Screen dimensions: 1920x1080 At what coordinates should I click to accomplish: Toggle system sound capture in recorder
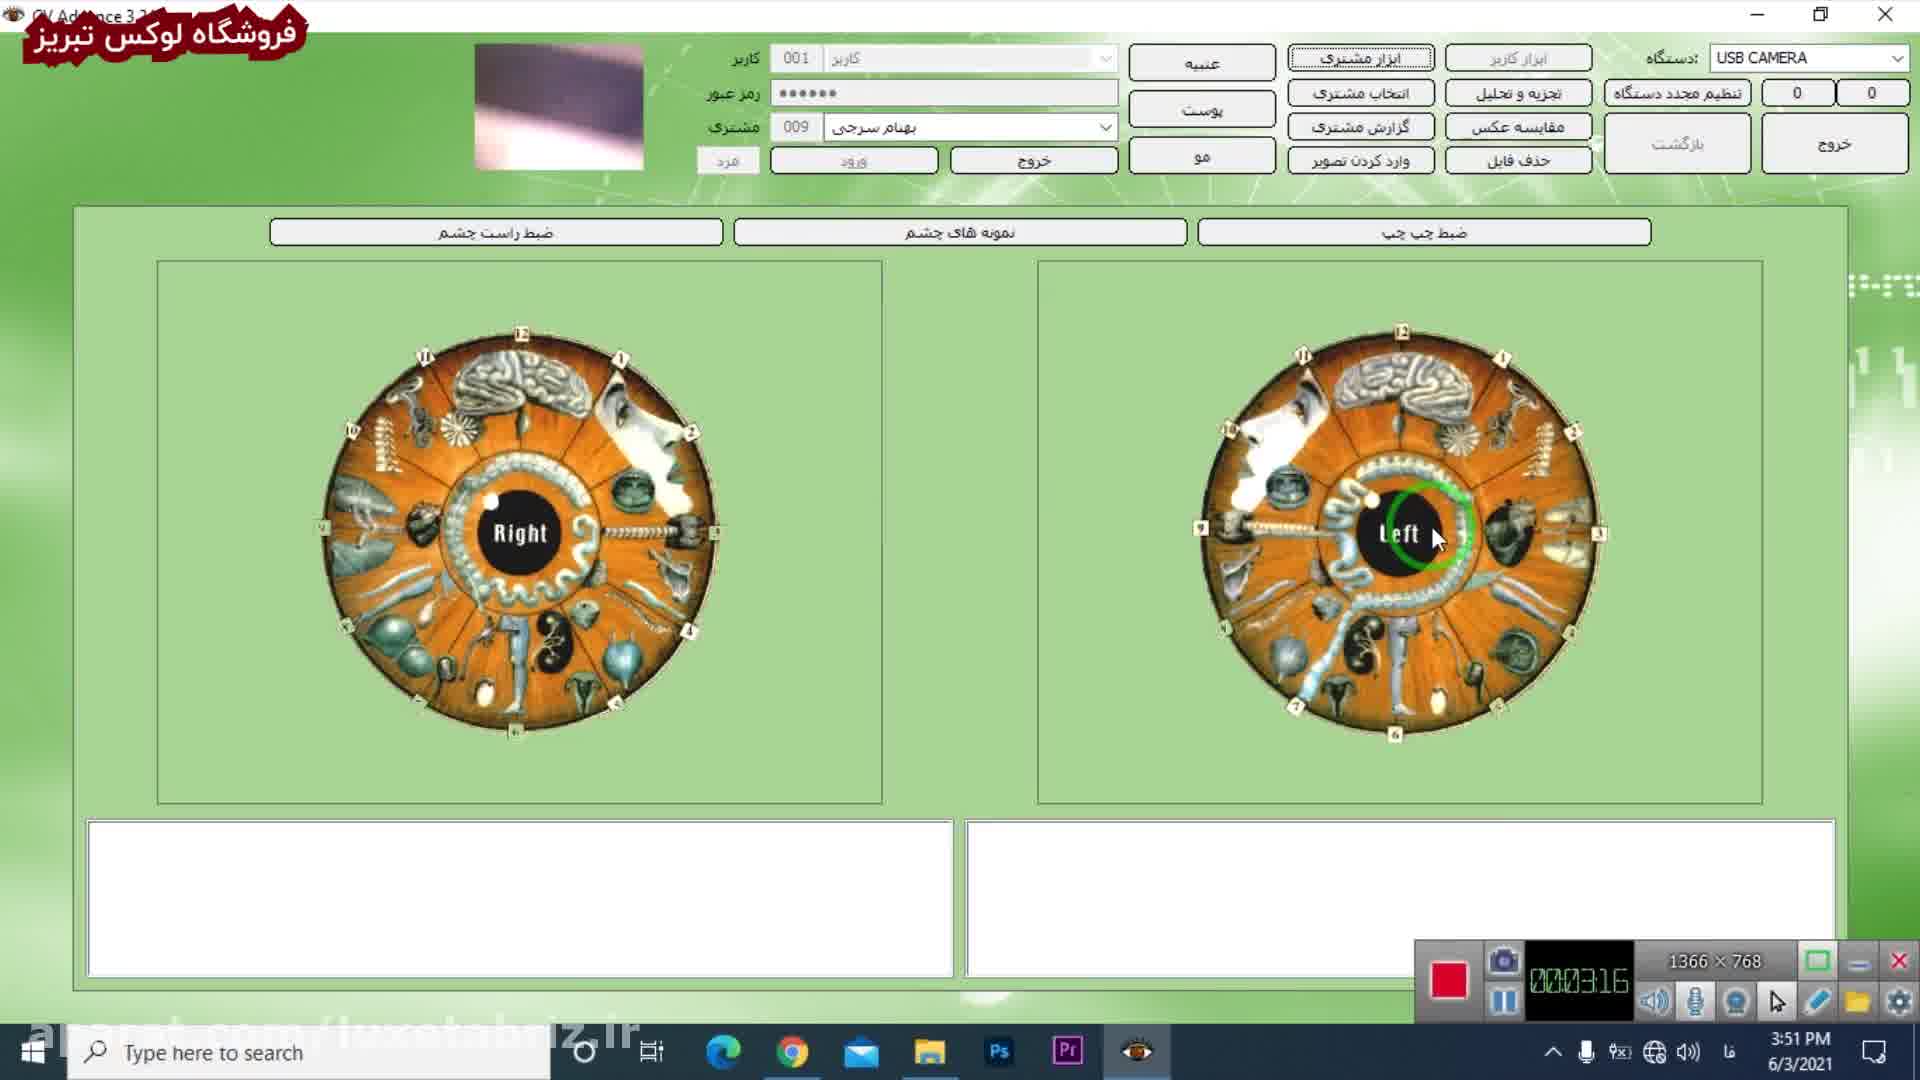click(1655, 1001)
